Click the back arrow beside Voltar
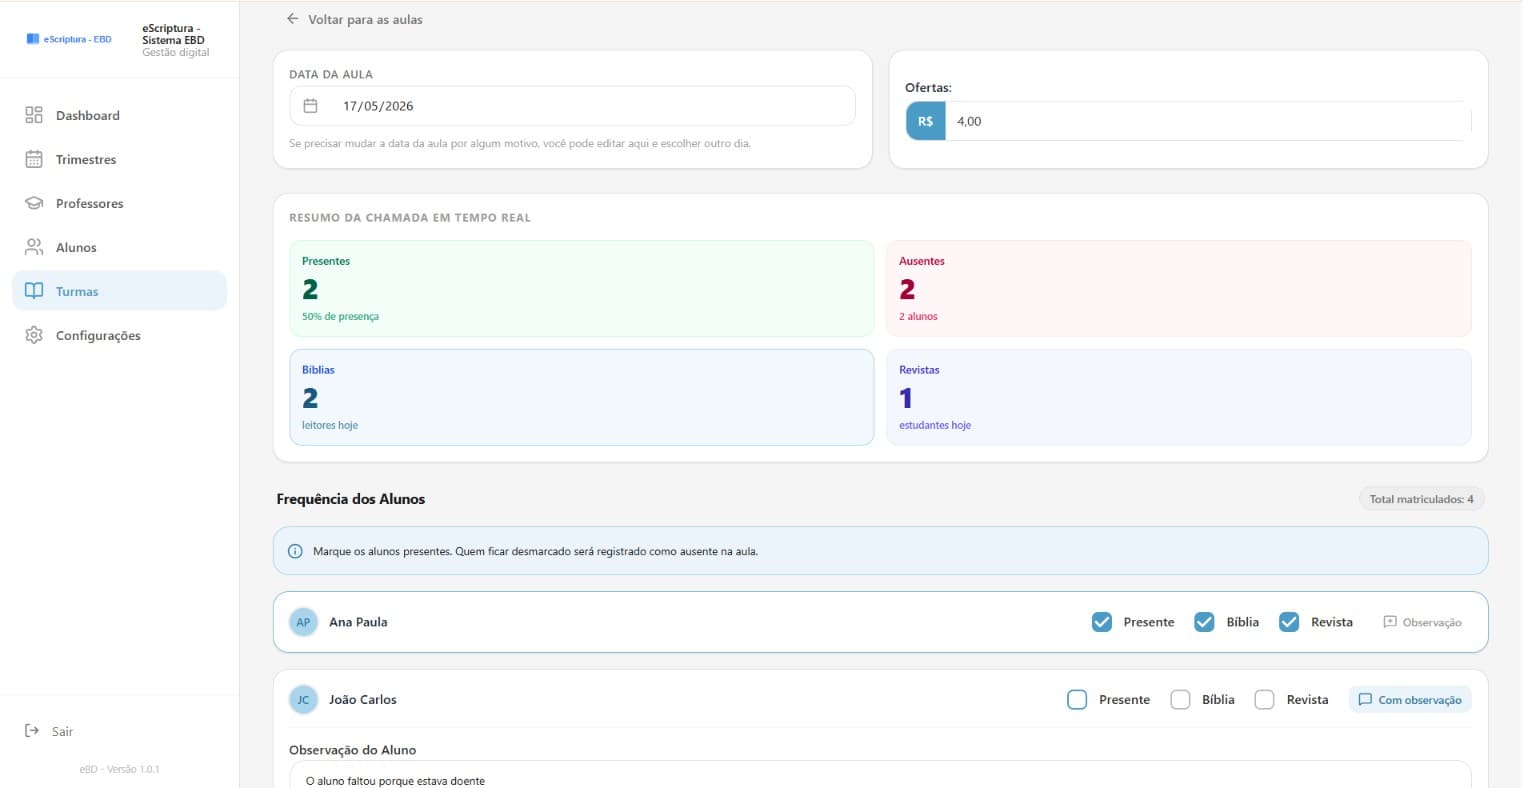Image resolution: width=1523 pixels, height=788 pixels. click(x=292, y=19)
